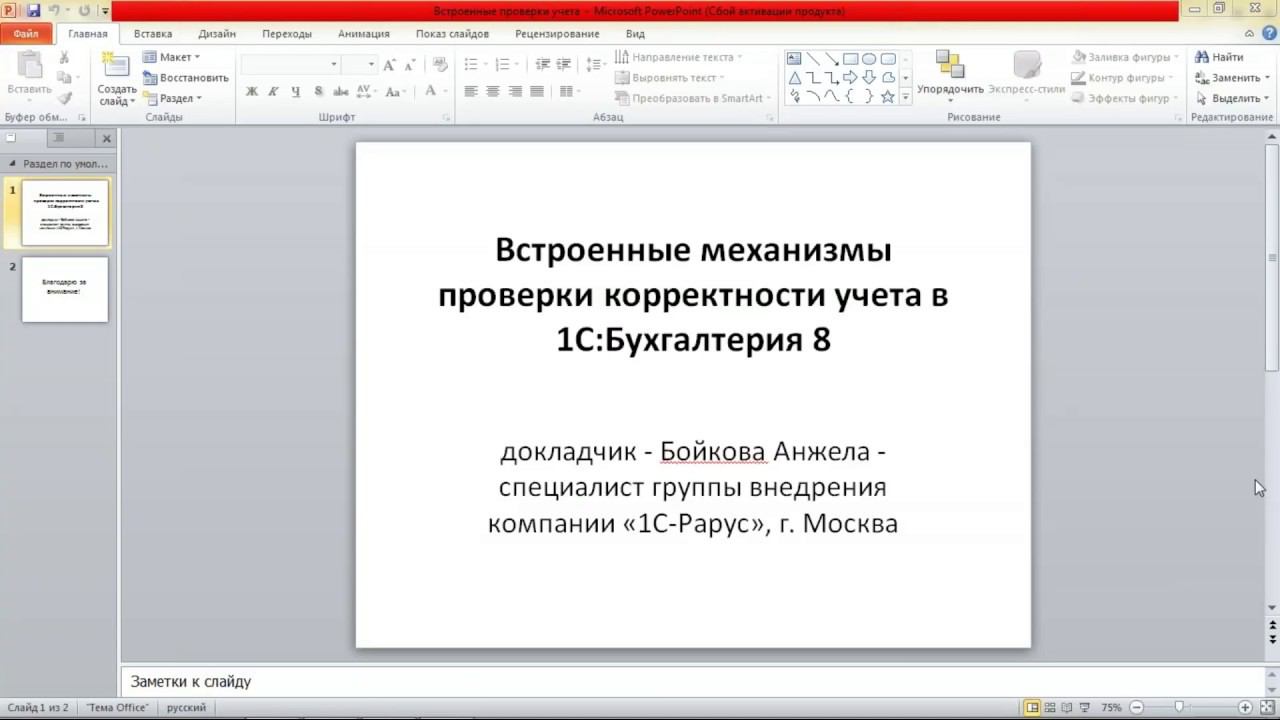Insert a text box from shapes gallery
Viewport: 1280px width, 720px height.
[x=794, y=59]
